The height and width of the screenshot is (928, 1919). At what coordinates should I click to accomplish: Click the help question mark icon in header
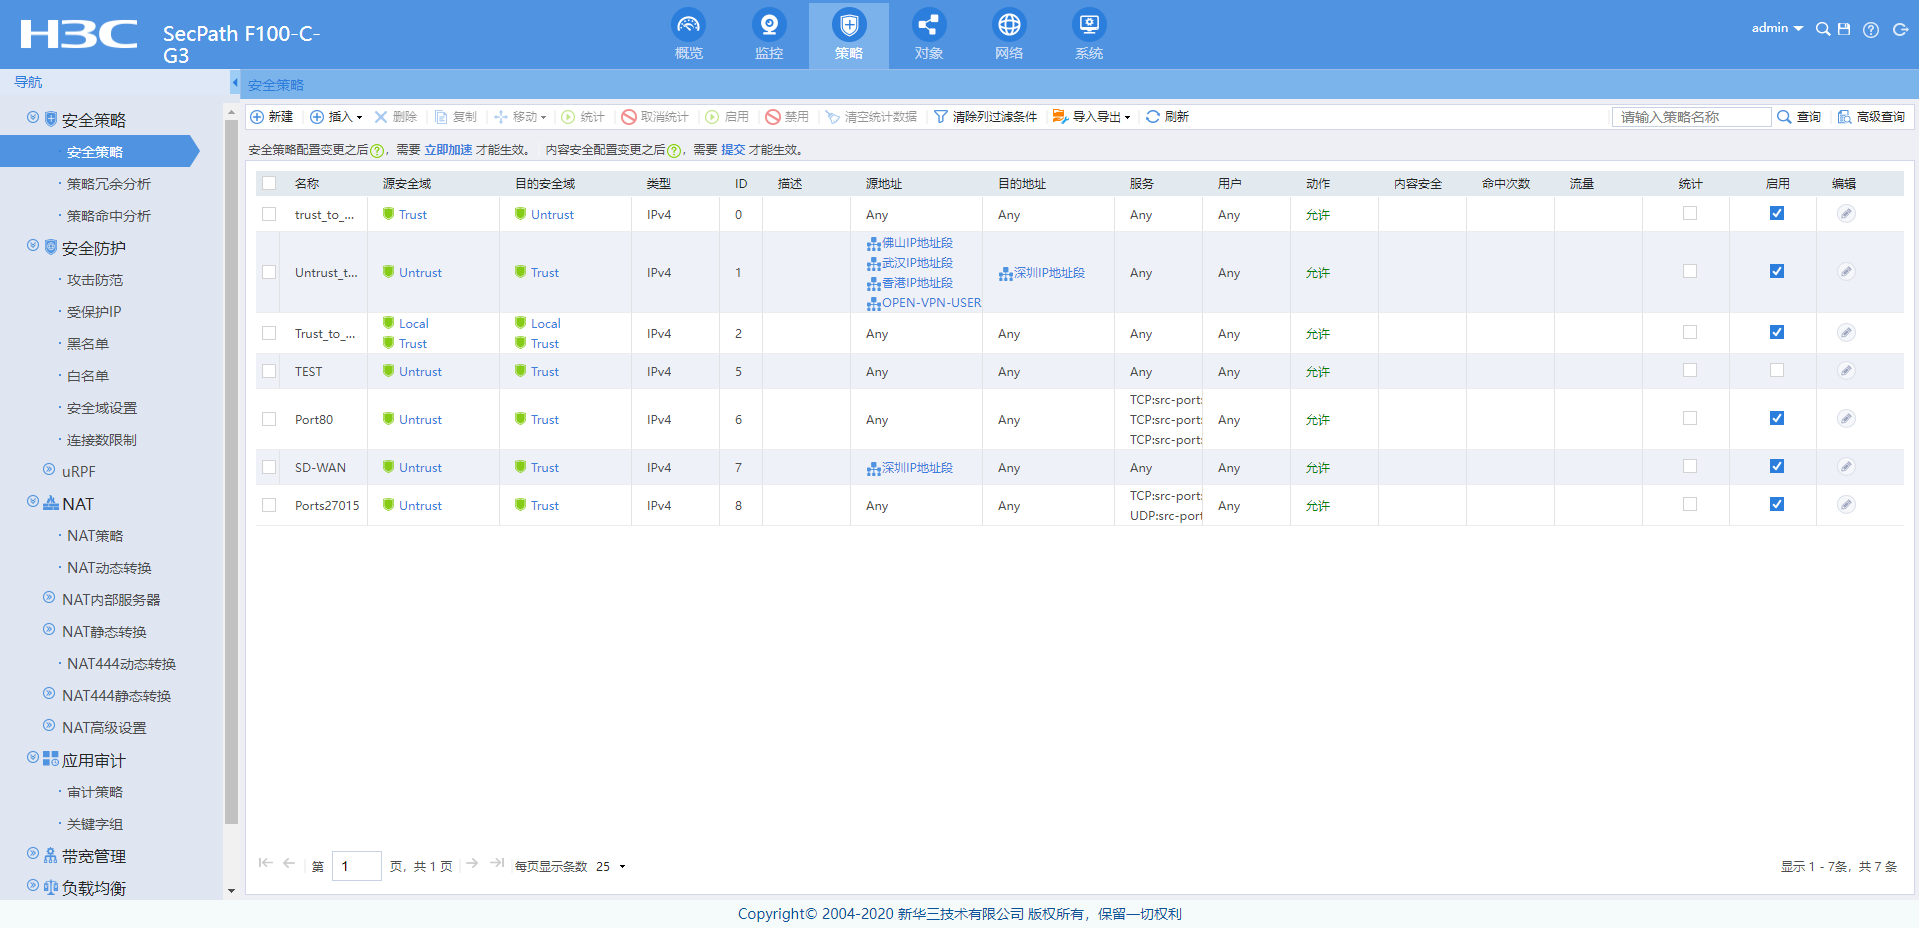tap(1871, 30)
